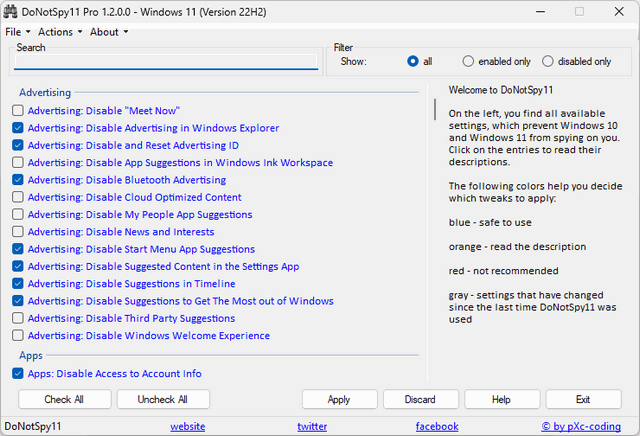
Task: Open the website link in footer
Action: [x=187, y=426]
